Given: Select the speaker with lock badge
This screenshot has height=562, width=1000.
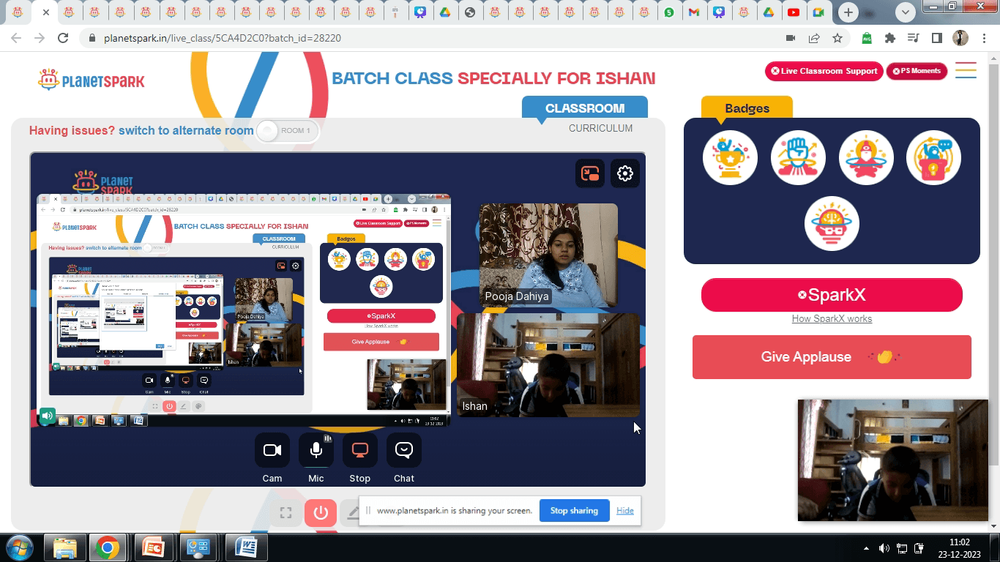Looking at the screenshot, I should click(933, 158).
